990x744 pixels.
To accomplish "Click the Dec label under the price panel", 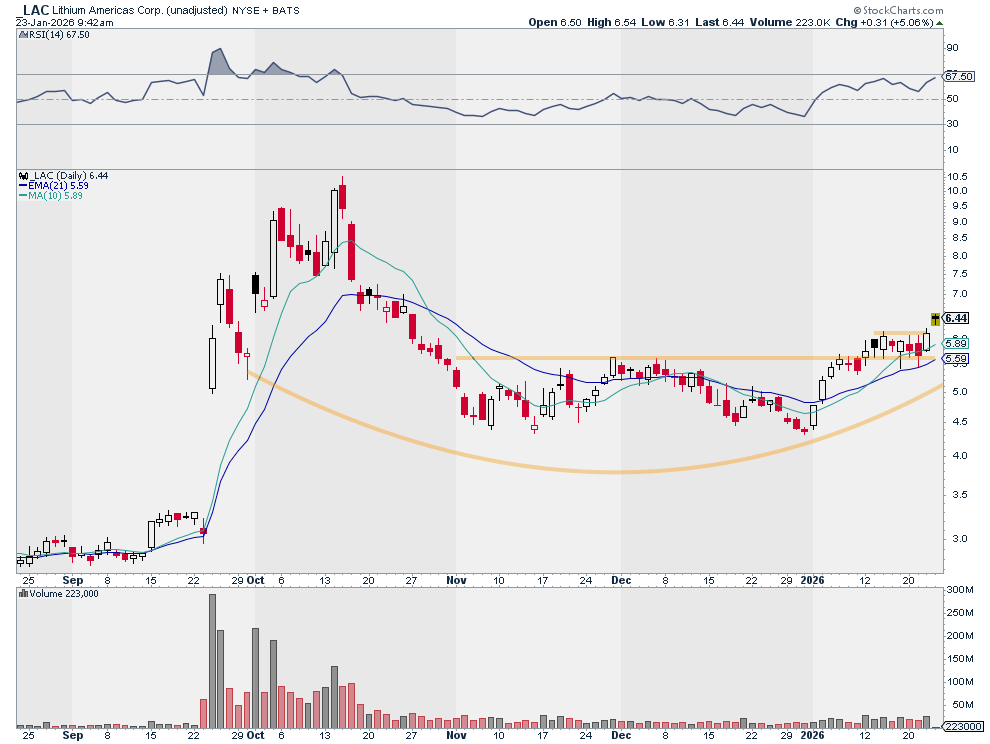I will pyautogui.click(x=621, y=580).
